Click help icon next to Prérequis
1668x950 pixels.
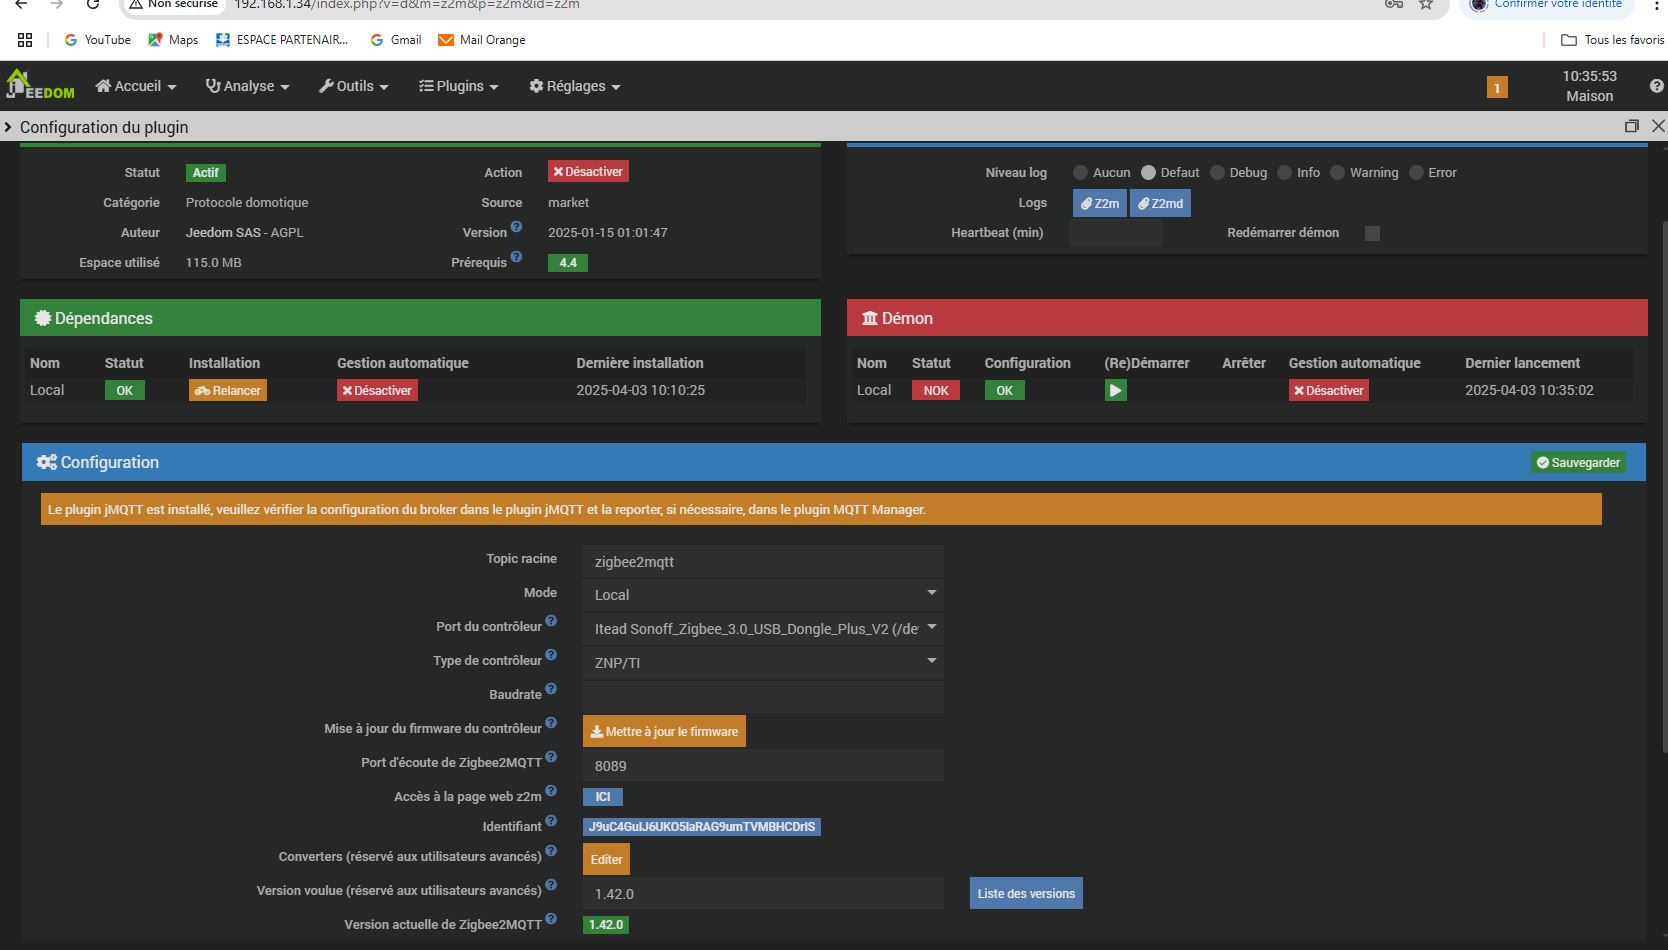click(516, 257)
